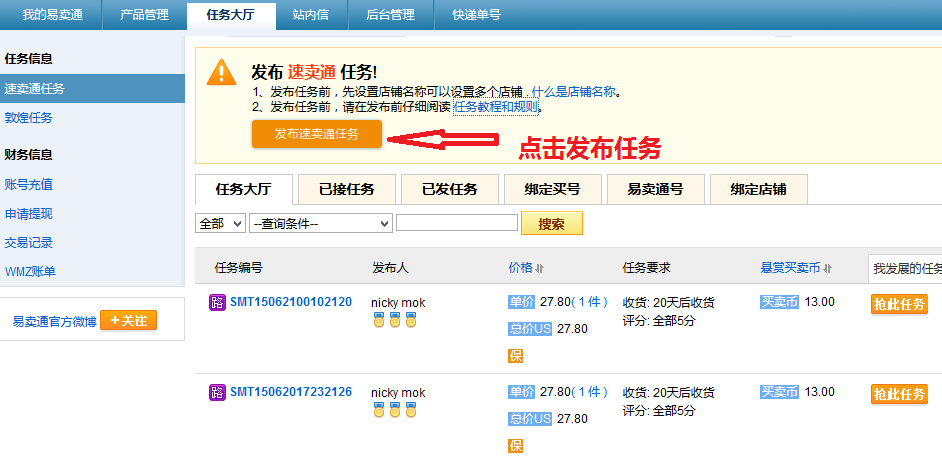Image resolution: width=942 pixels, height=460 pixels.
Task: Click the 搜索 button
Action: pos(552,223)
